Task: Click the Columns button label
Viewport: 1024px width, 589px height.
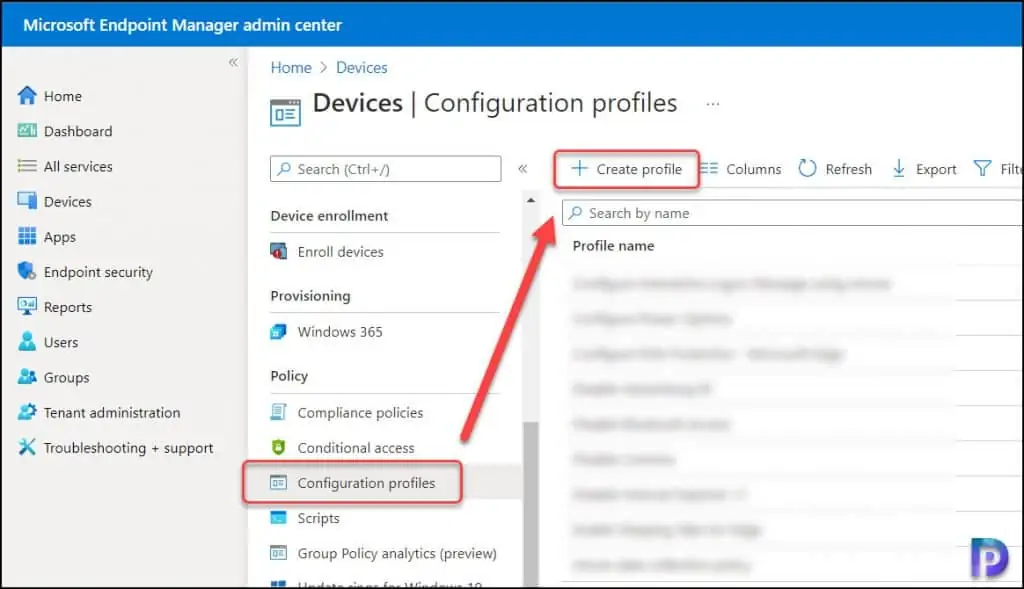Action: [x=754, y=169]
